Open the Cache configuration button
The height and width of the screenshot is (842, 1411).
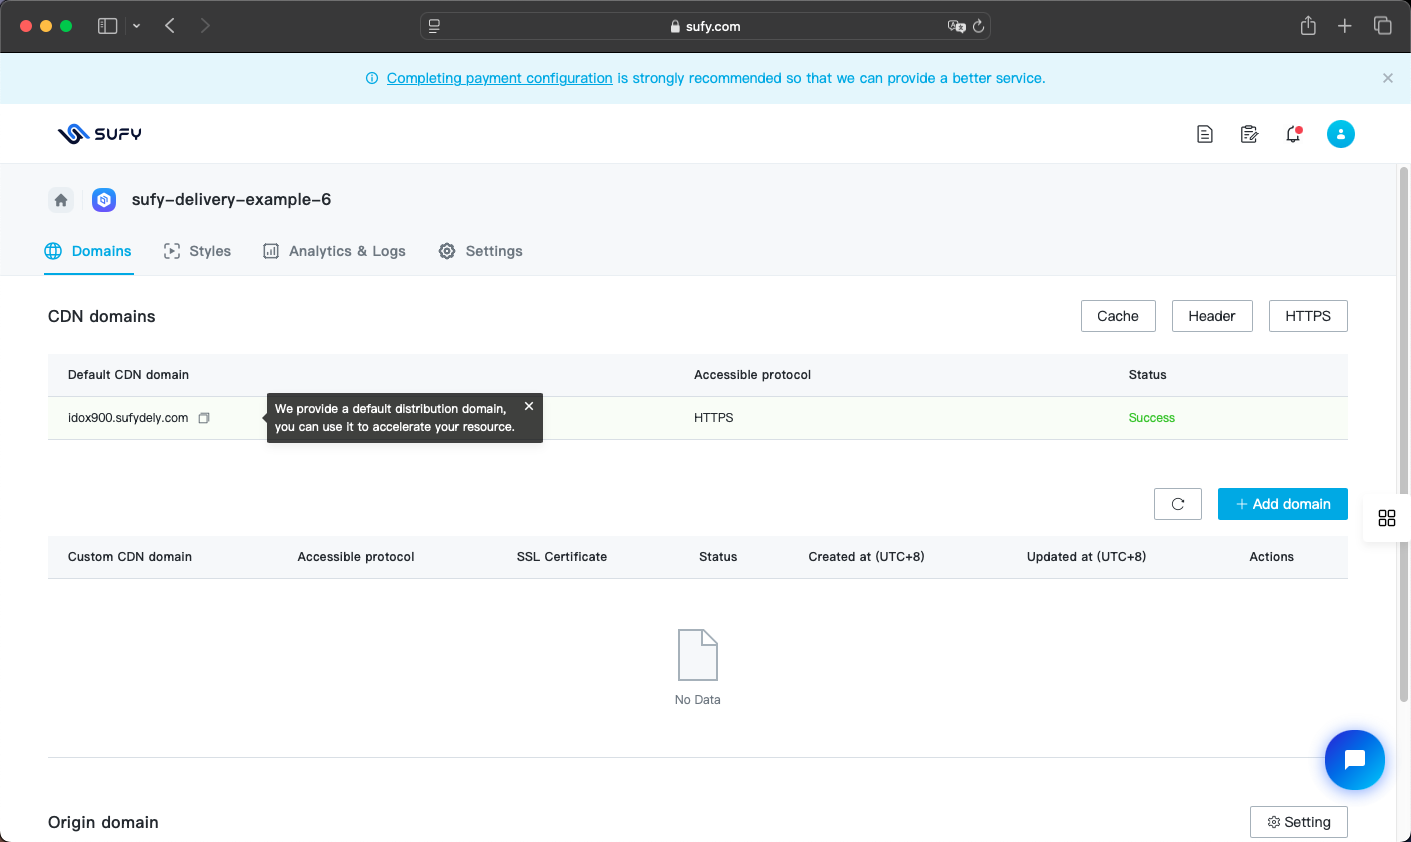tap(1118, 316)
